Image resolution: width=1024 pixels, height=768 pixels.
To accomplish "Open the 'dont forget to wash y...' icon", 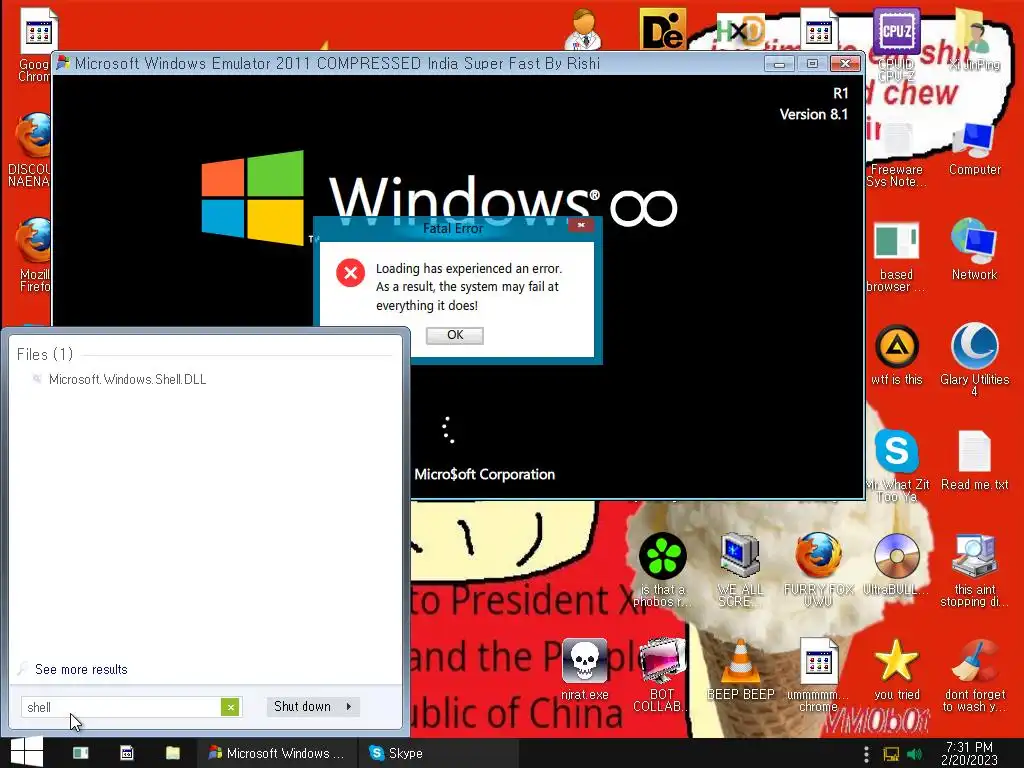I will coord(974,675).
